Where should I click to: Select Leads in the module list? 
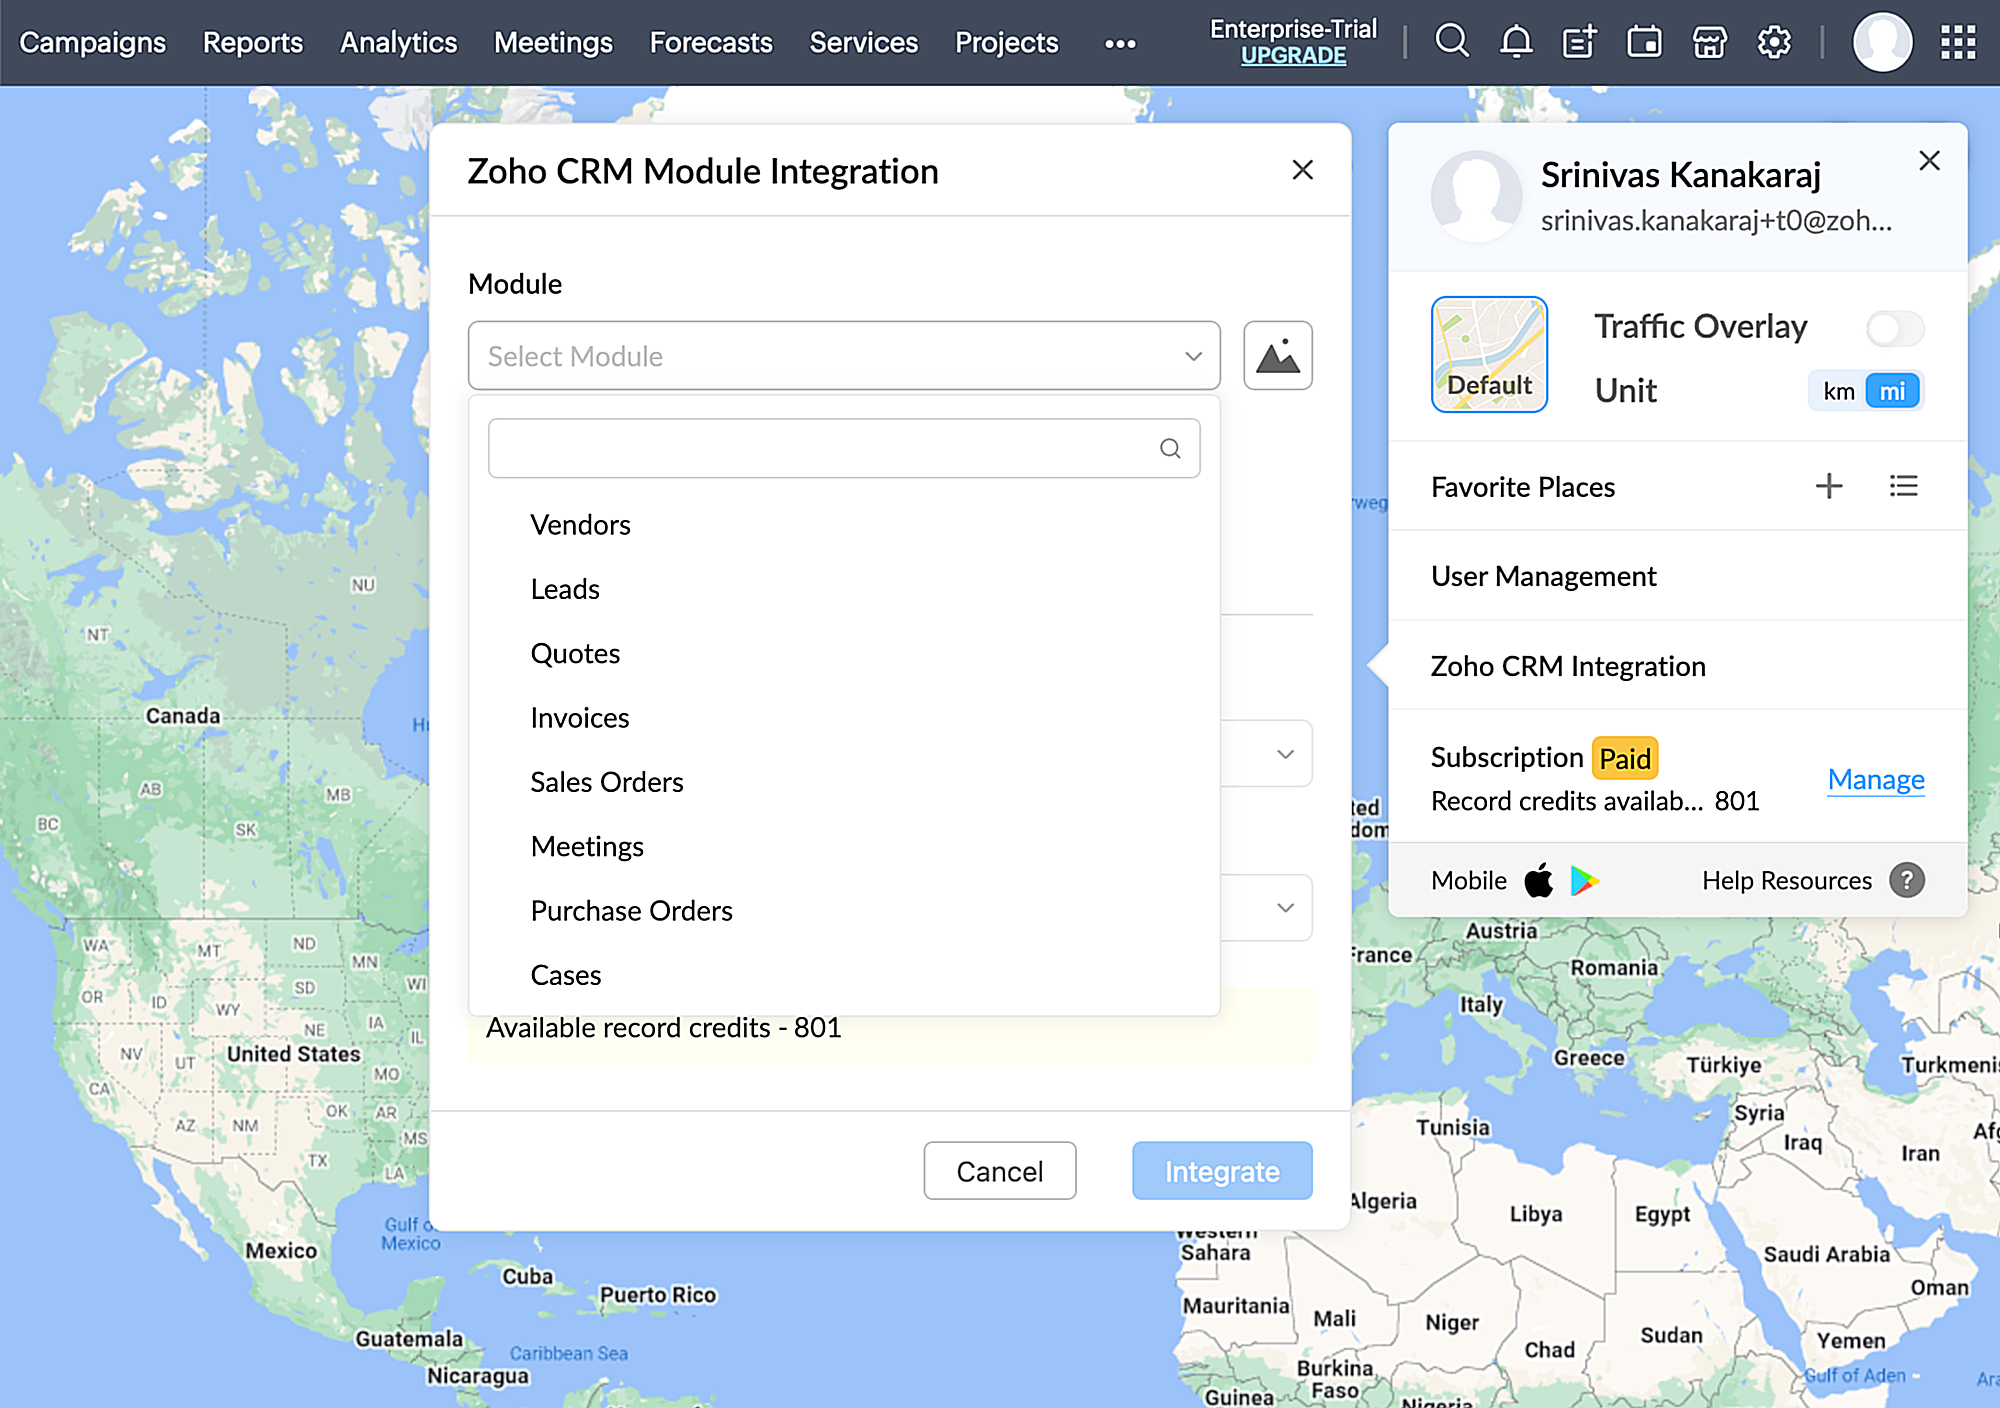pos(565,590)
